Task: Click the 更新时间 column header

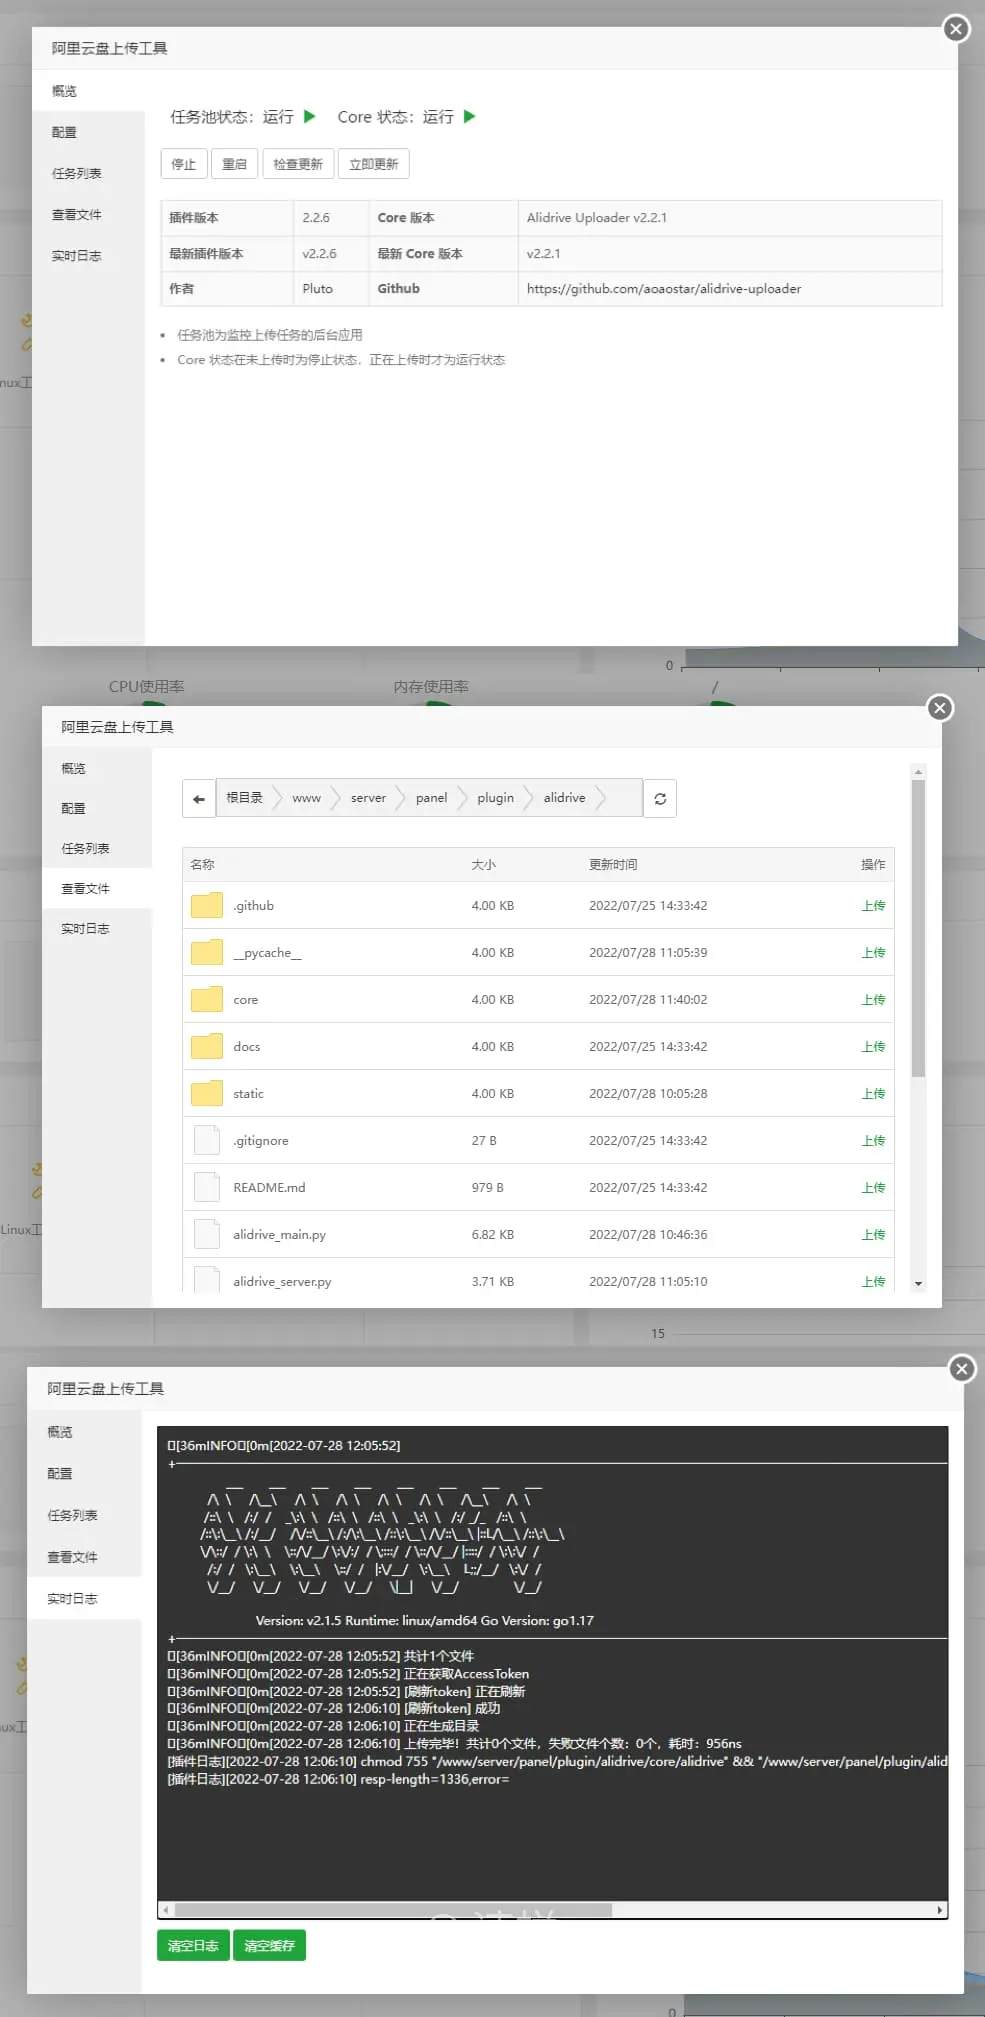Action: tap(613, 864)
